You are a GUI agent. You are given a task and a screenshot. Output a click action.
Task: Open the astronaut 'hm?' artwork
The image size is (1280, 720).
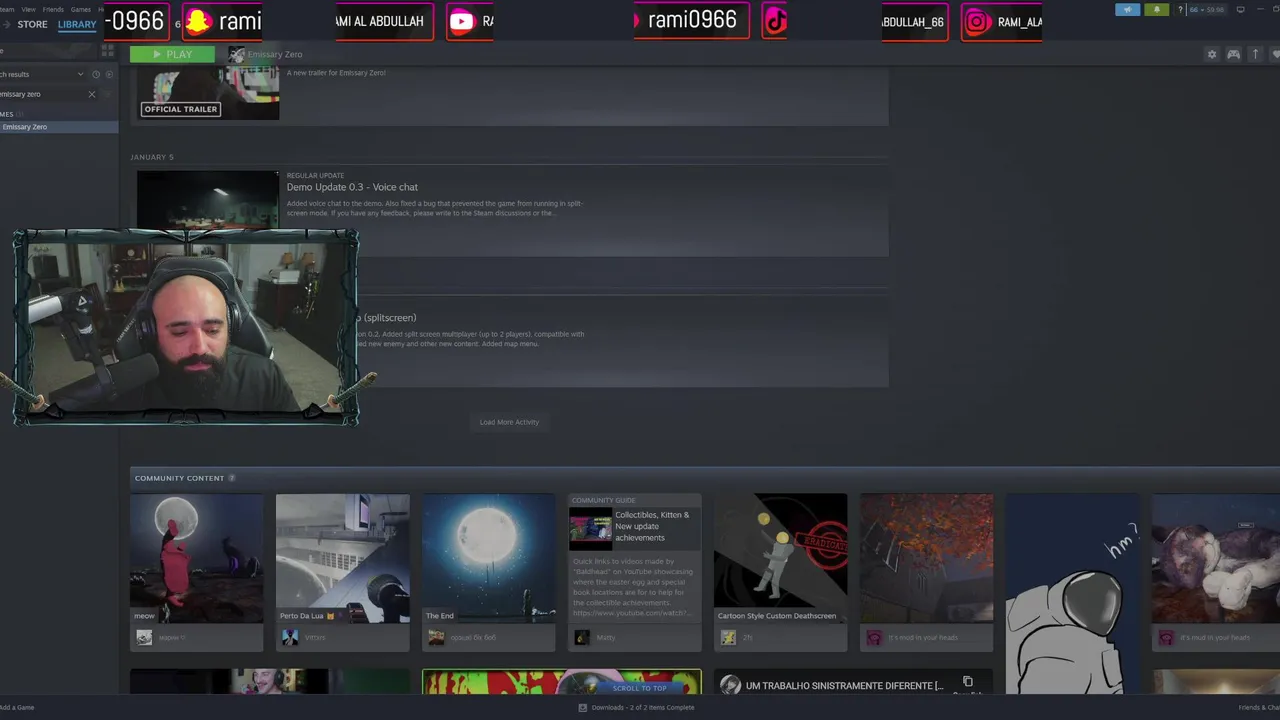(1072, 593)
